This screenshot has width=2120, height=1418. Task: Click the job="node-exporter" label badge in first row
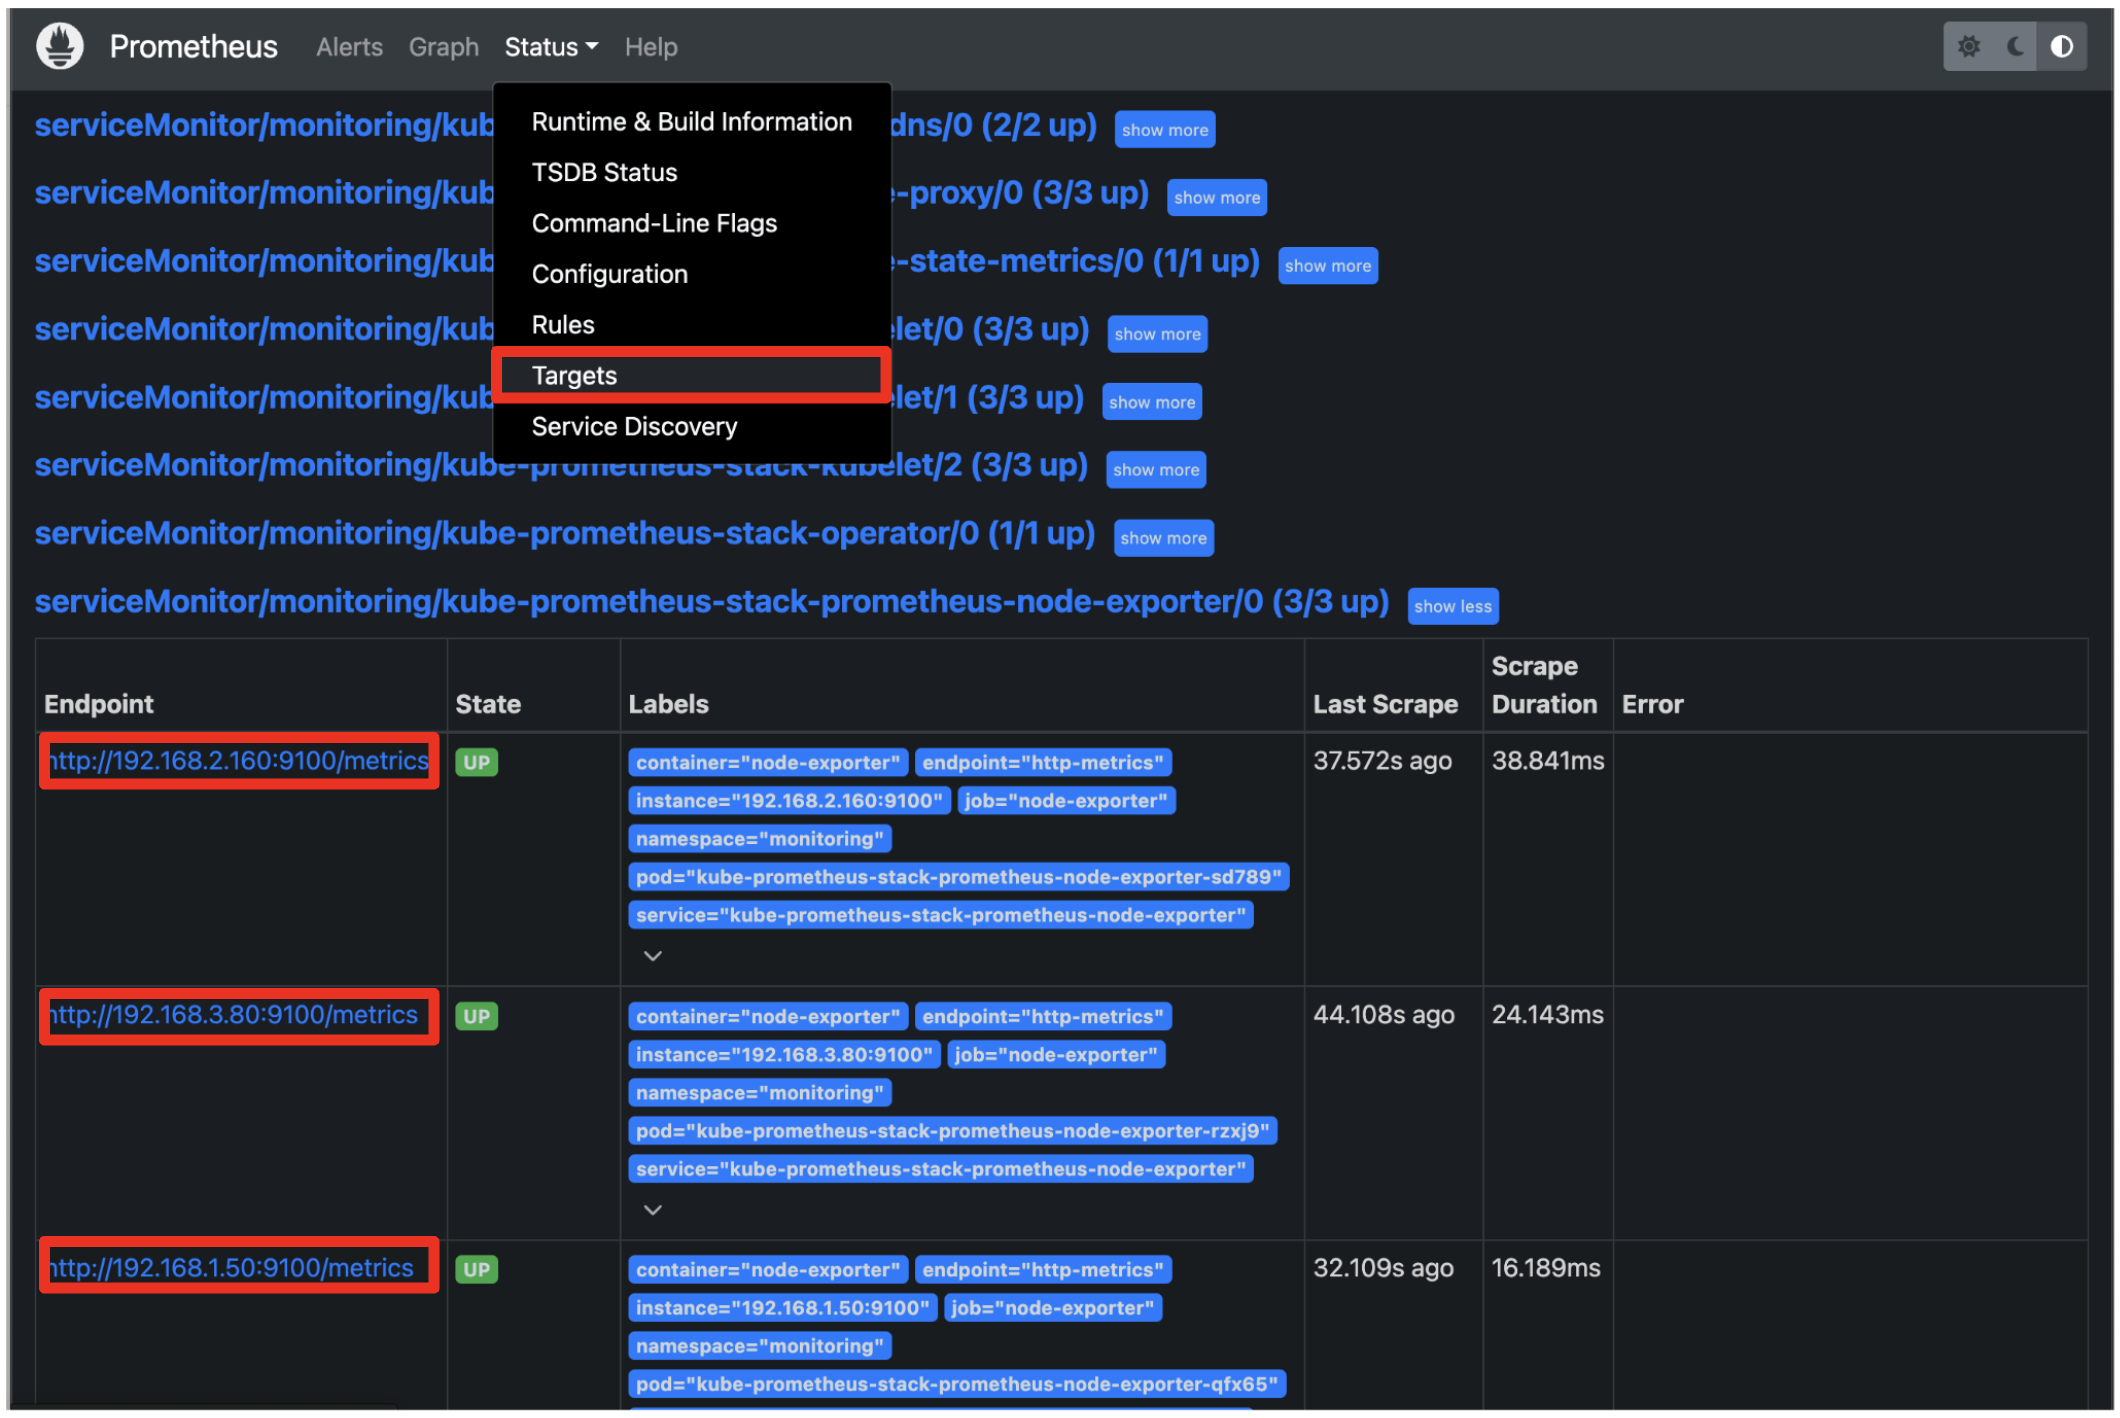[x=1065, y=801]
